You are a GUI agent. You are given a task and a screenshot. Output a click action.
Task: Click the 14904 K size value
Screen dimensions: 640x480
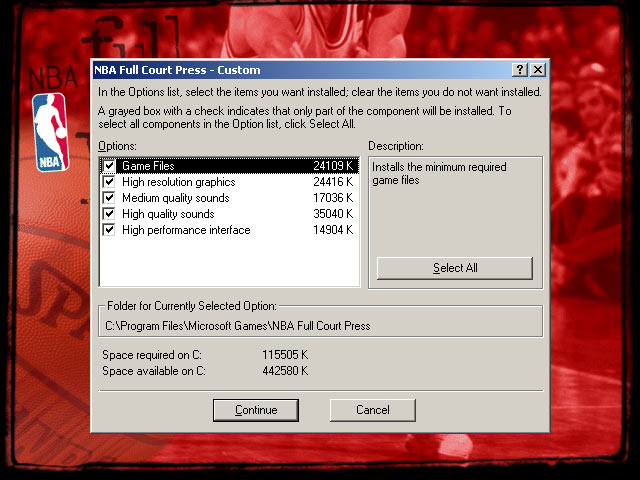pos(333,229)
